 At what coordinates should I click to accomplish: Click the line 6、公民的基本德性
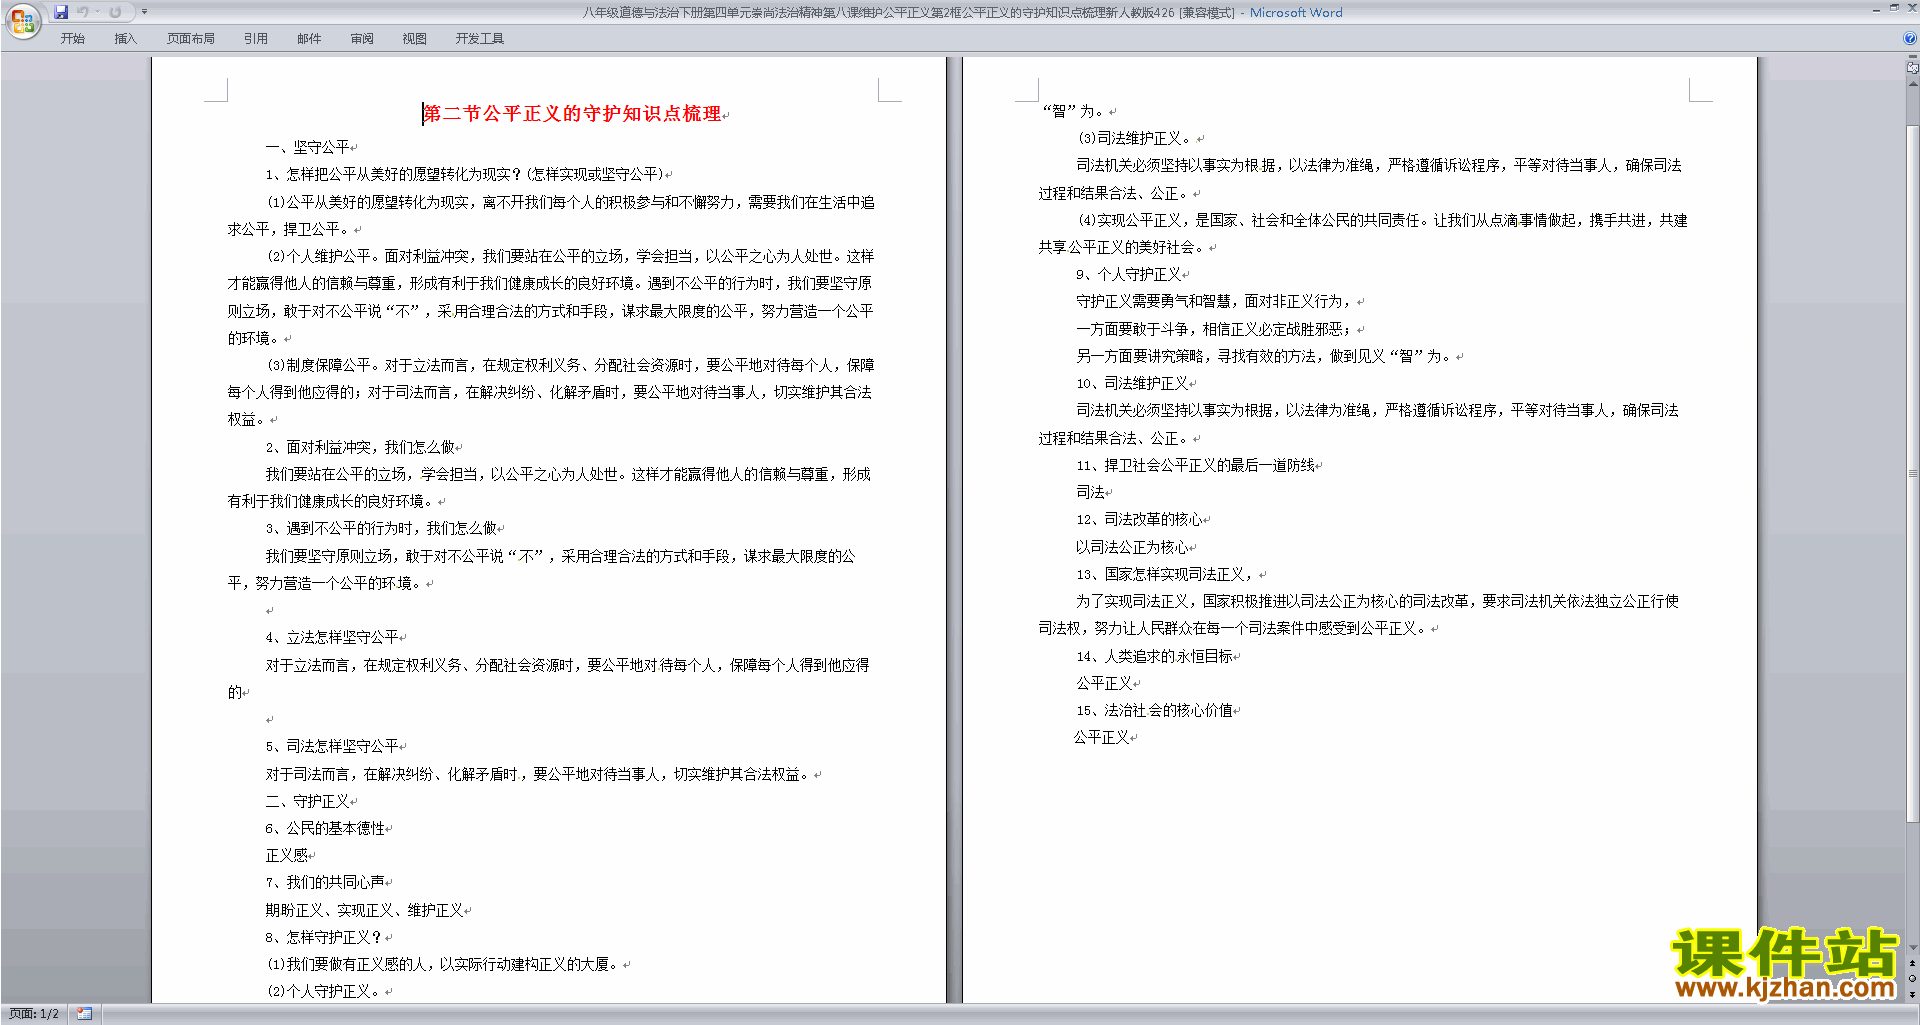tap(325, 828)
